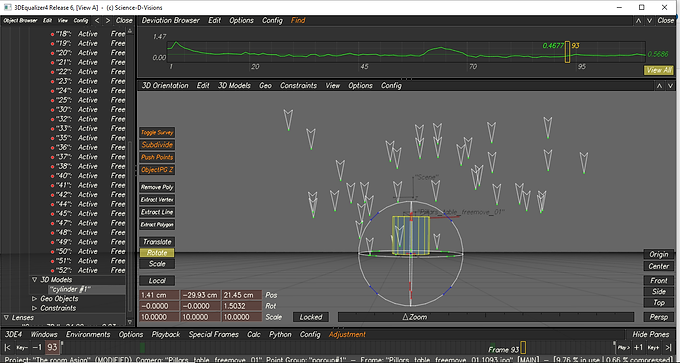Click the Extract Line button
680x363 pixels.
[x=157, y=213]
